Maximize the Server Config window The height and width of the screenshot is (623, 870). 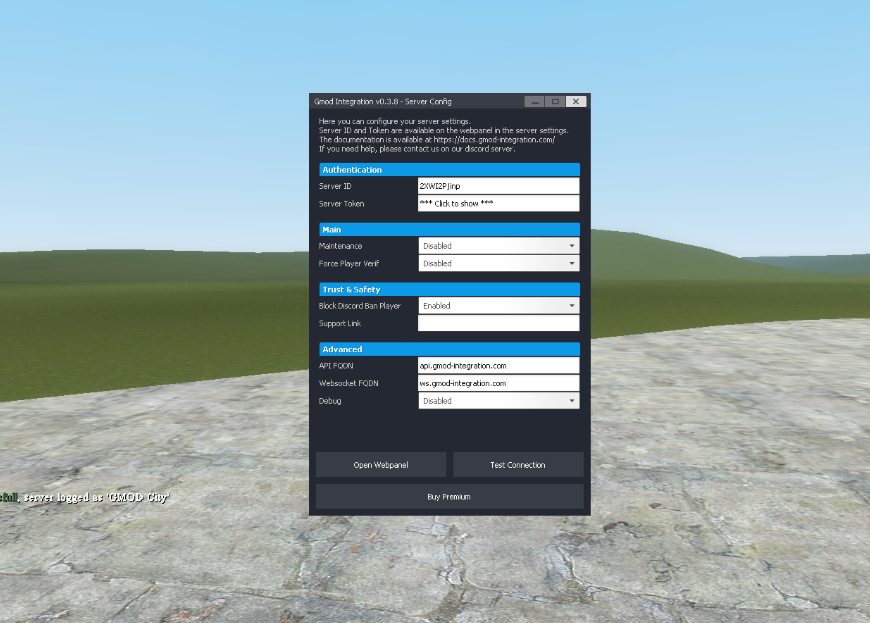click(555, 101)
